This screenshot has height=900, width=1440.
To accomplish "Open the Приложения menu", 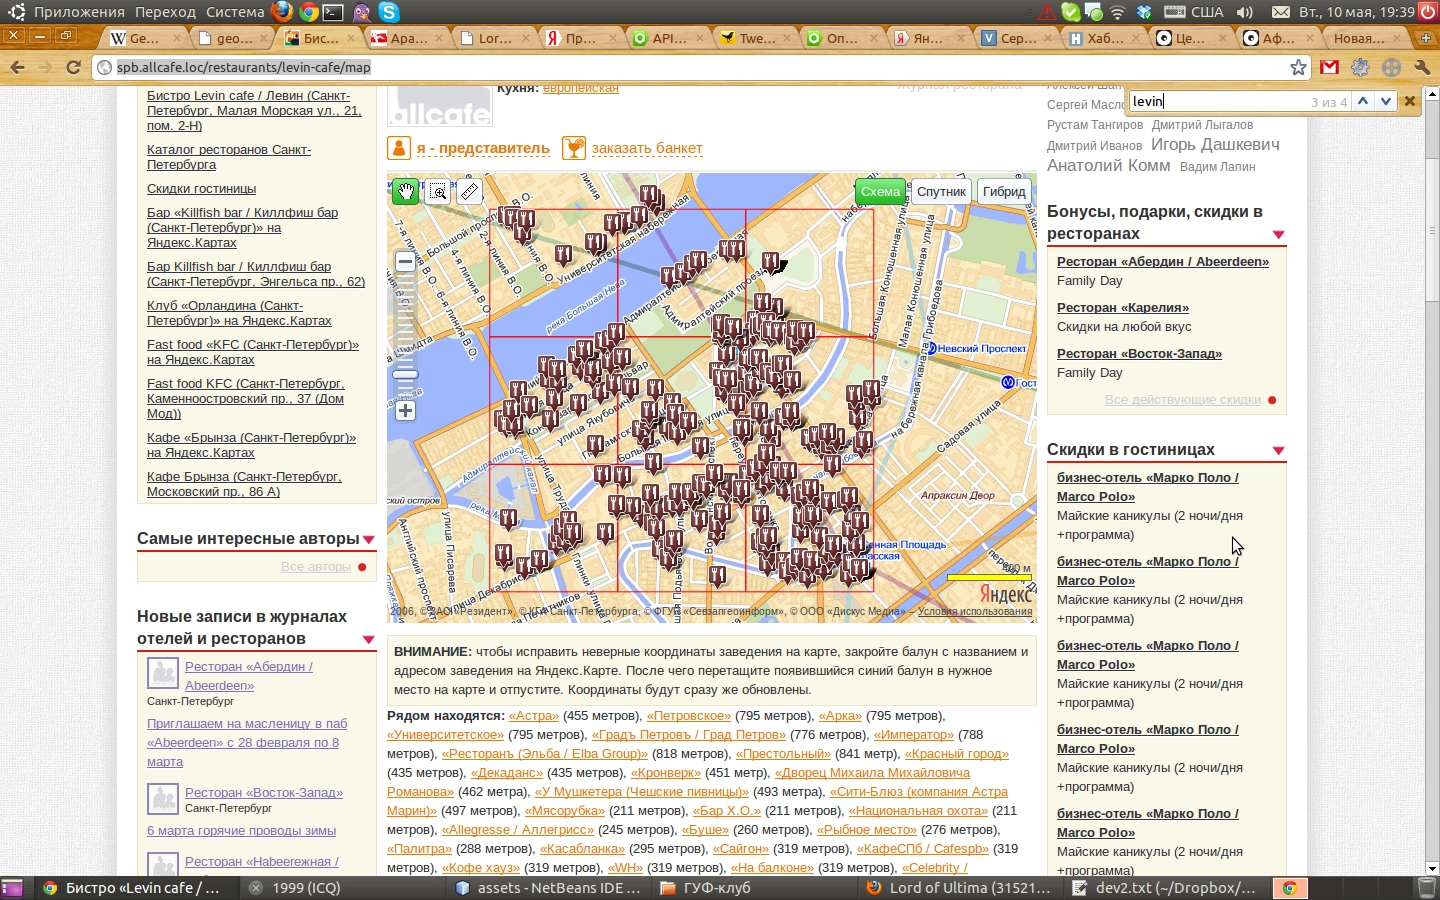I will coord(78,12).
